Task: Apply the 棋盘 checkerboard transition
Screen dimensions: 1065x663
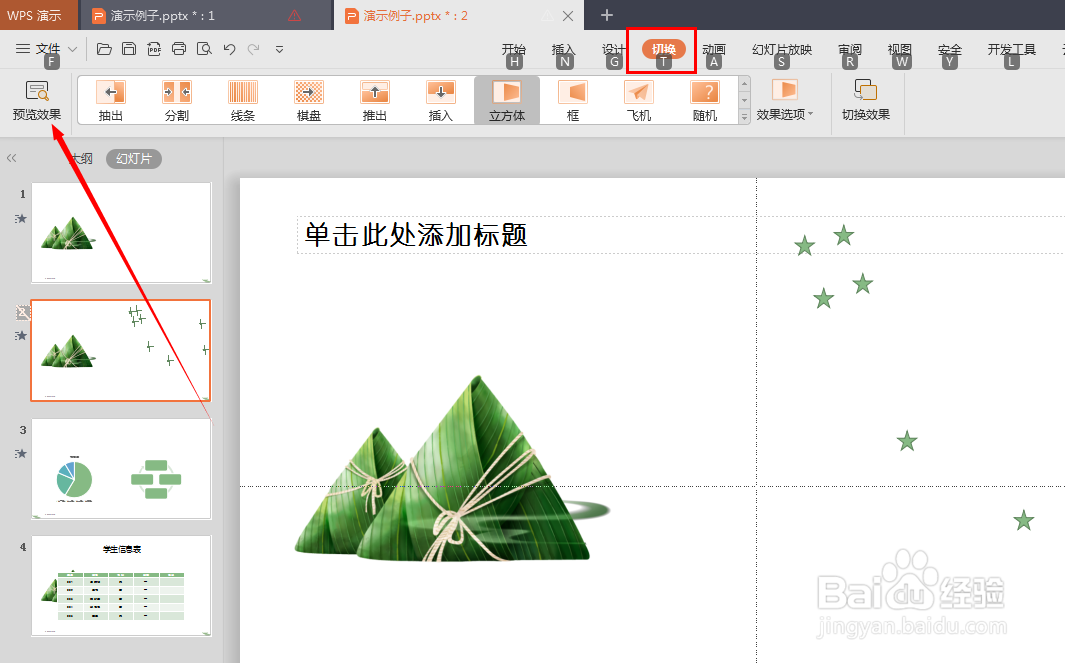Action: pos(308,101)
